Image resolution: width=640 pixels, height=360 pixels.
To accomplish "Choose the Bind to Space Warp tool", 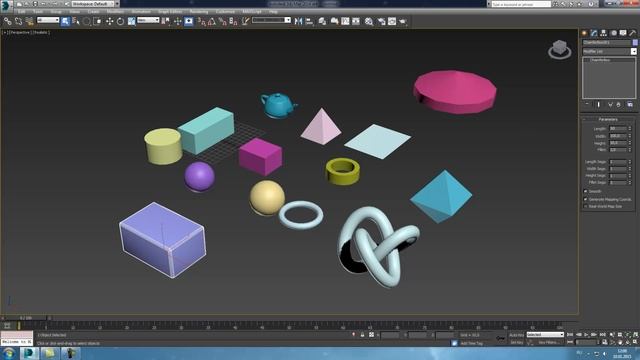I will click(29, 21).
